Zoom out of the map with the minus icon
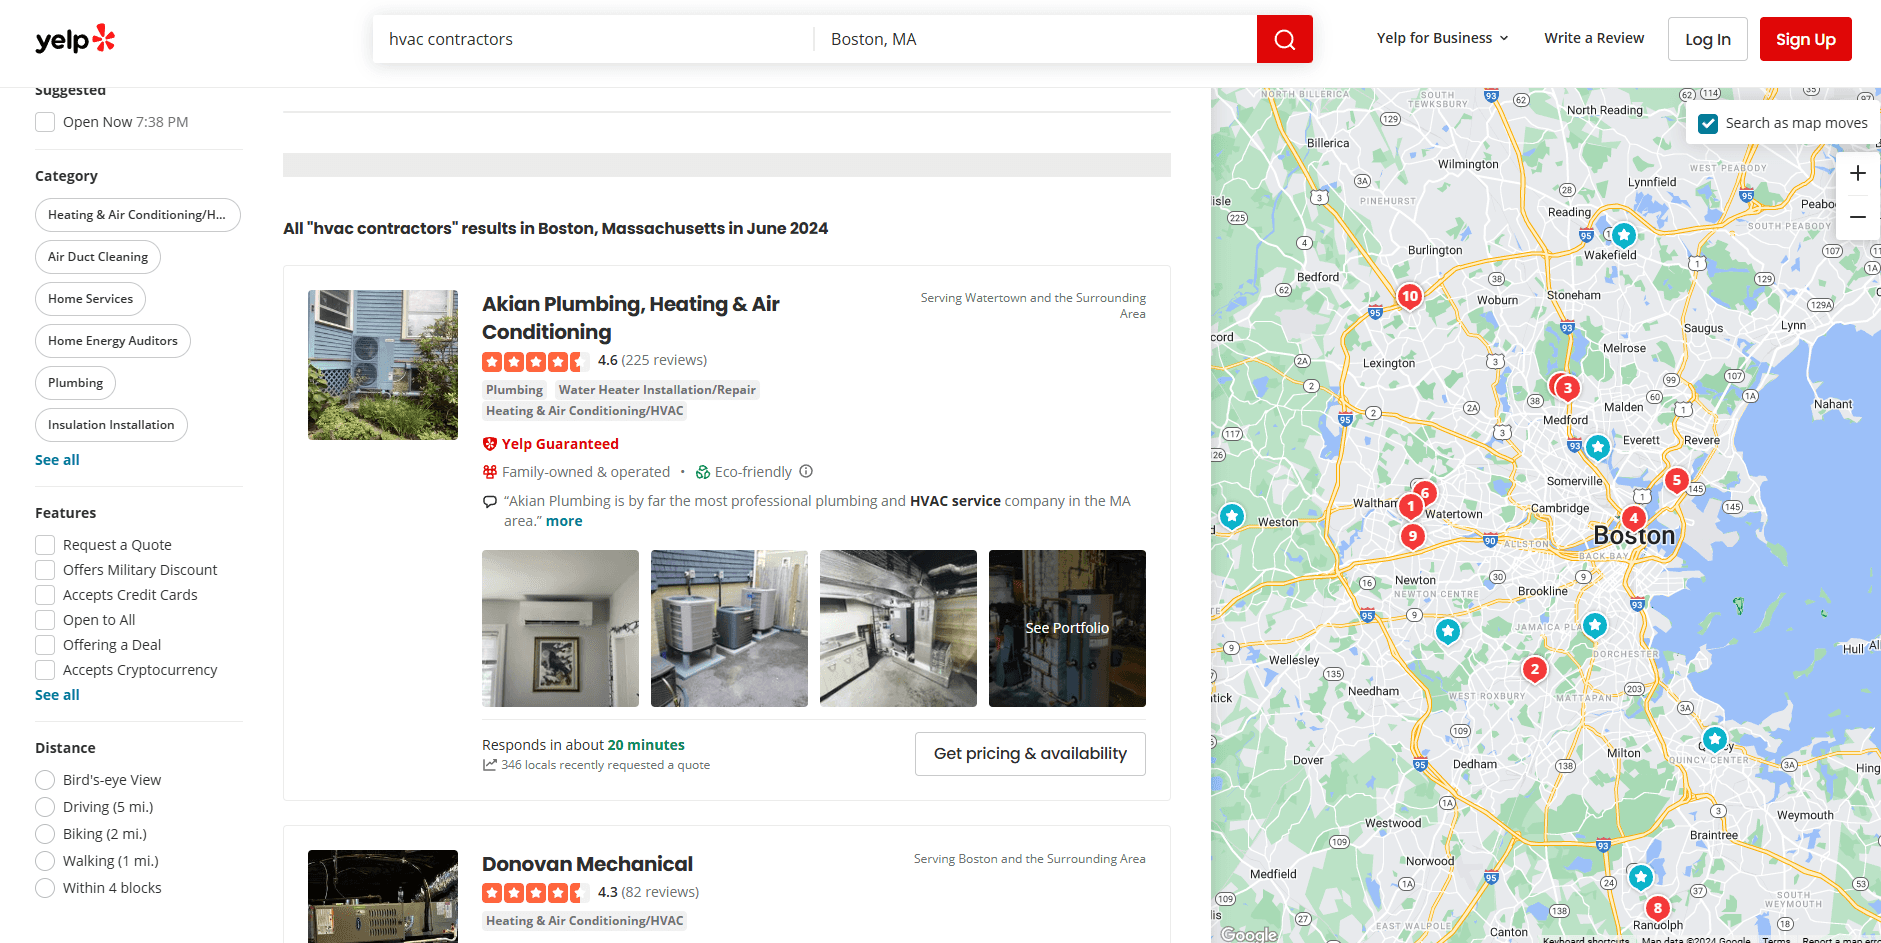 1857,216
